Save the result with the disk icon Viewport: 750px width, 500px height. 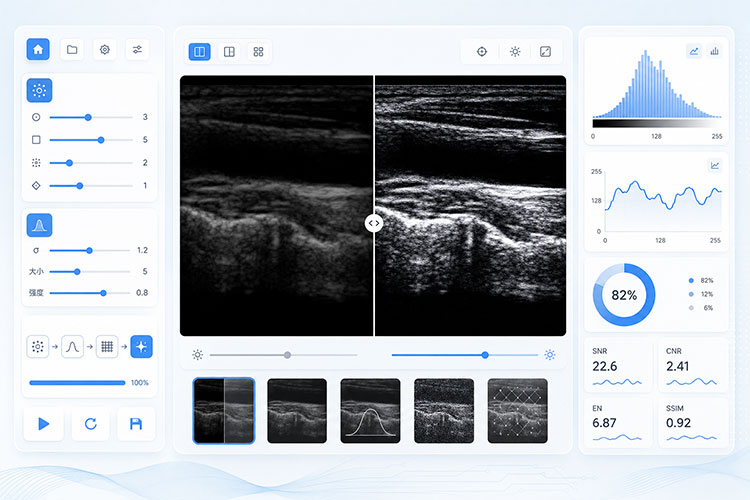point(136,424)
